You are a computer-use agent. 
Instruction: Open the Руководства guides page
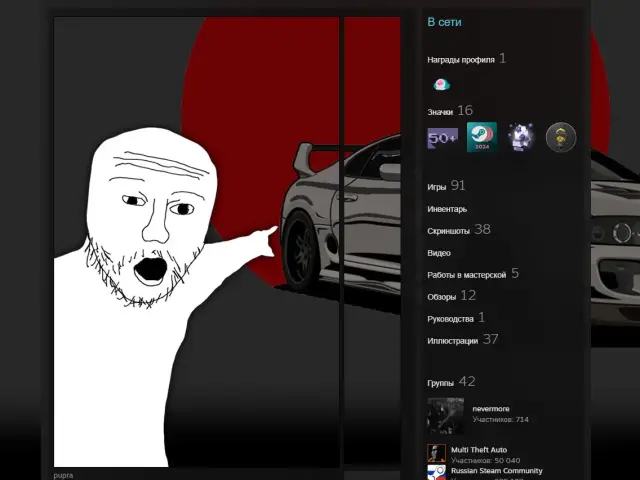[450, 319]
